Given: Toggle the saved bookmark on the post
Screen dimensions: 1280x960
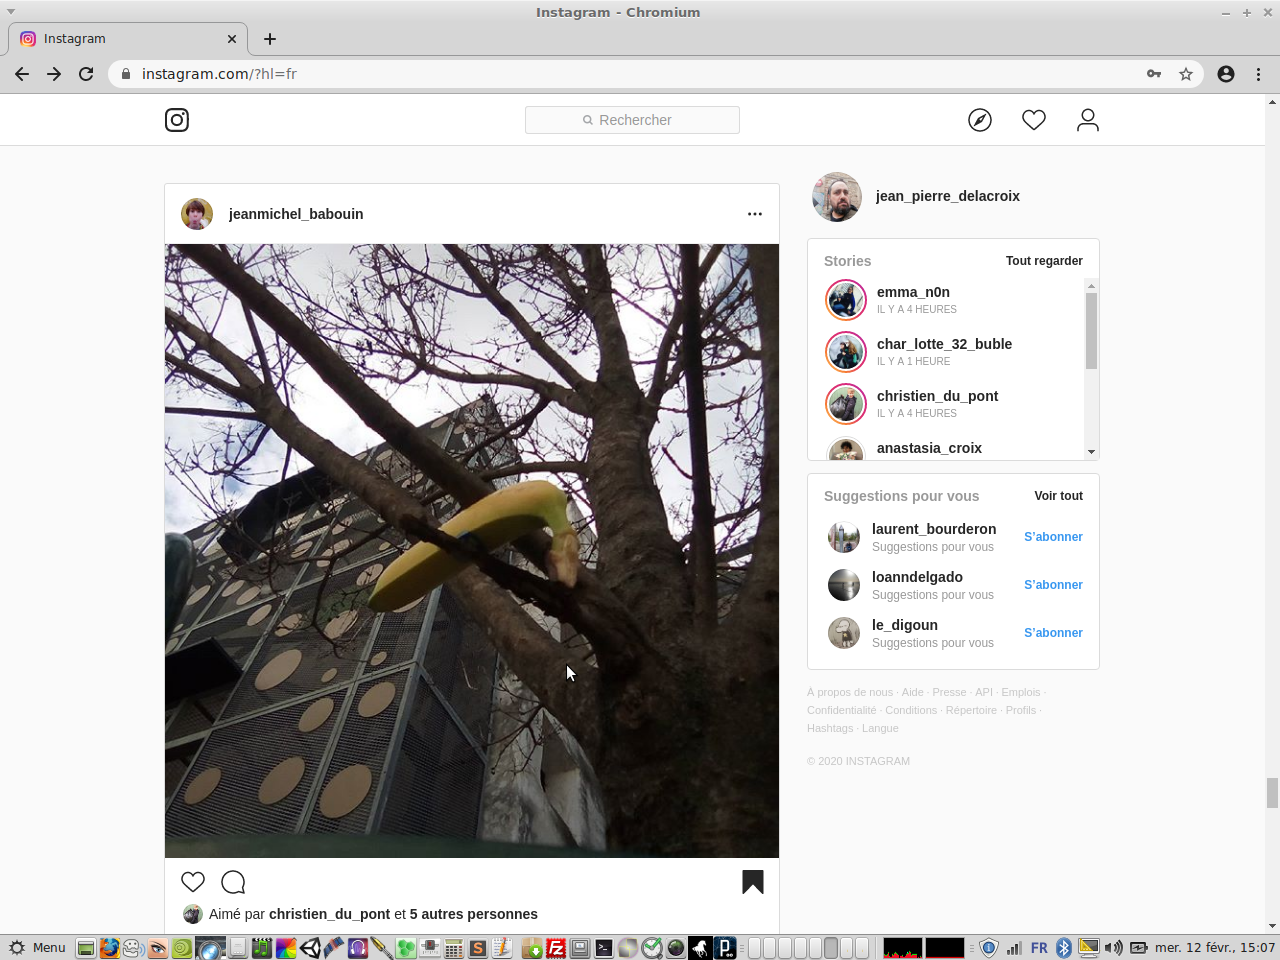Looking at the screenshot, I should click(x=753, y=882).
